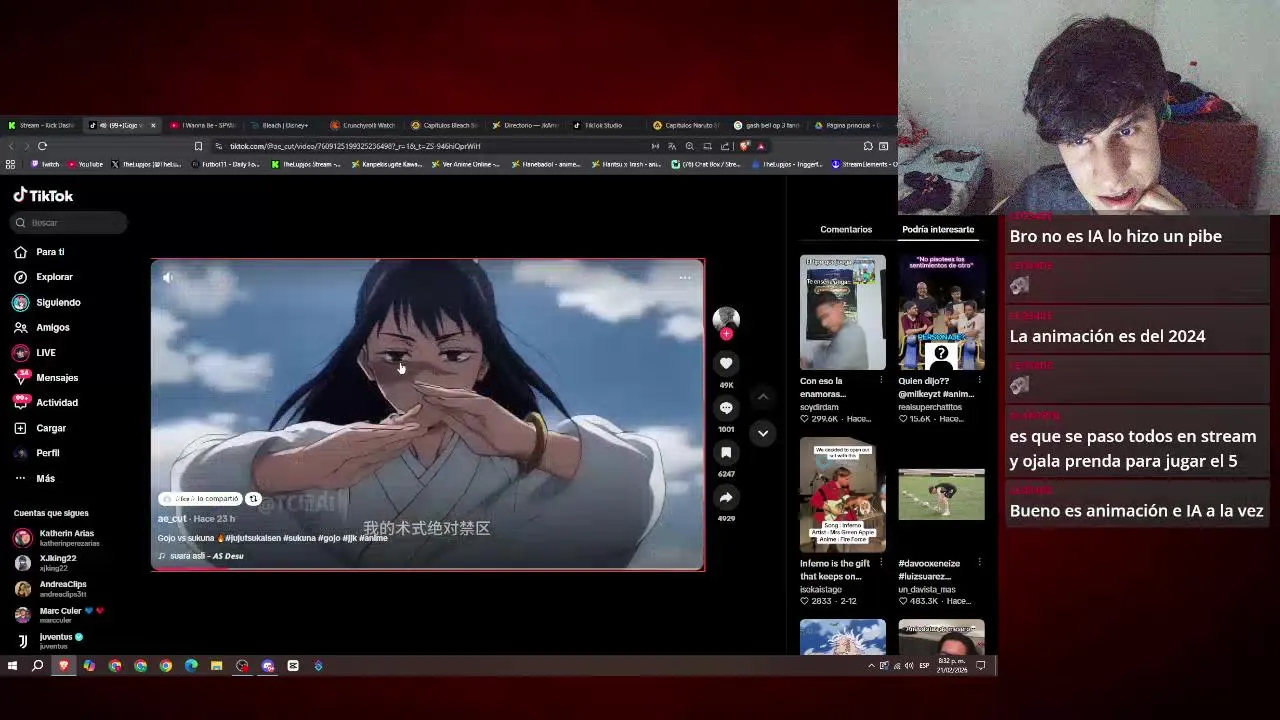1280x720 pixels.
Task: Switch to Stream - Kick Dashboard tab
Action: pyautogui.click(x=41, y=125)
